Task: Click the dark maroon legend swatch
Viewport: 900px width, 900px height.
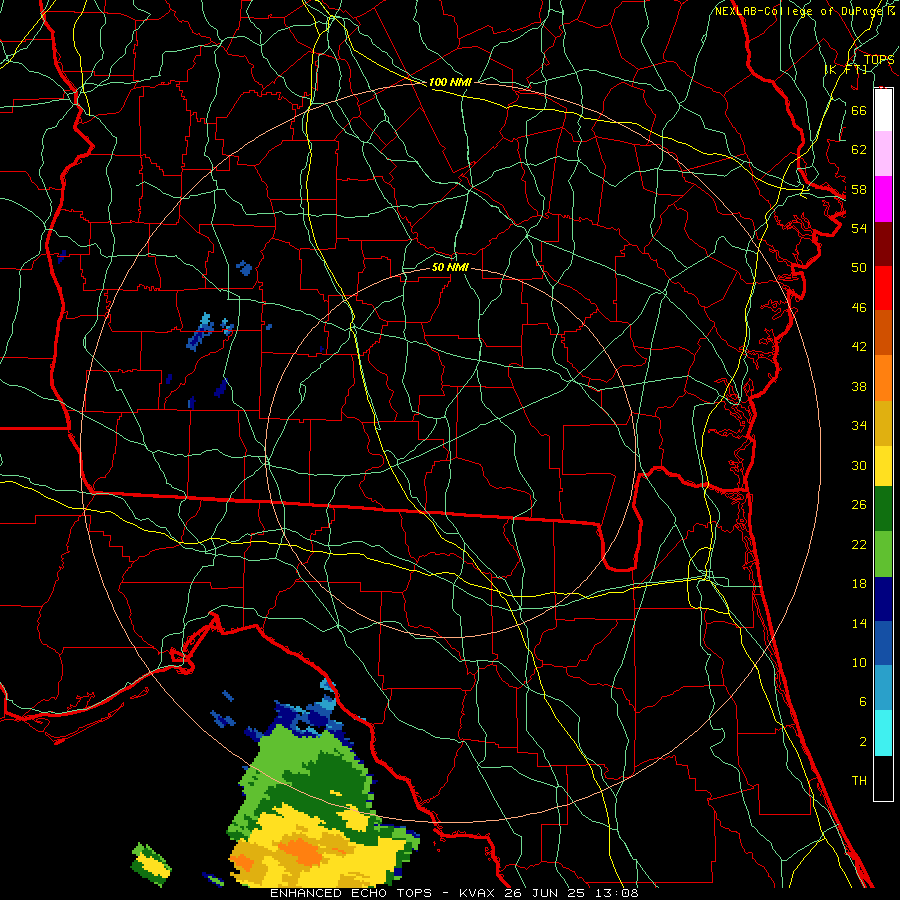Action: pos(883,244)
